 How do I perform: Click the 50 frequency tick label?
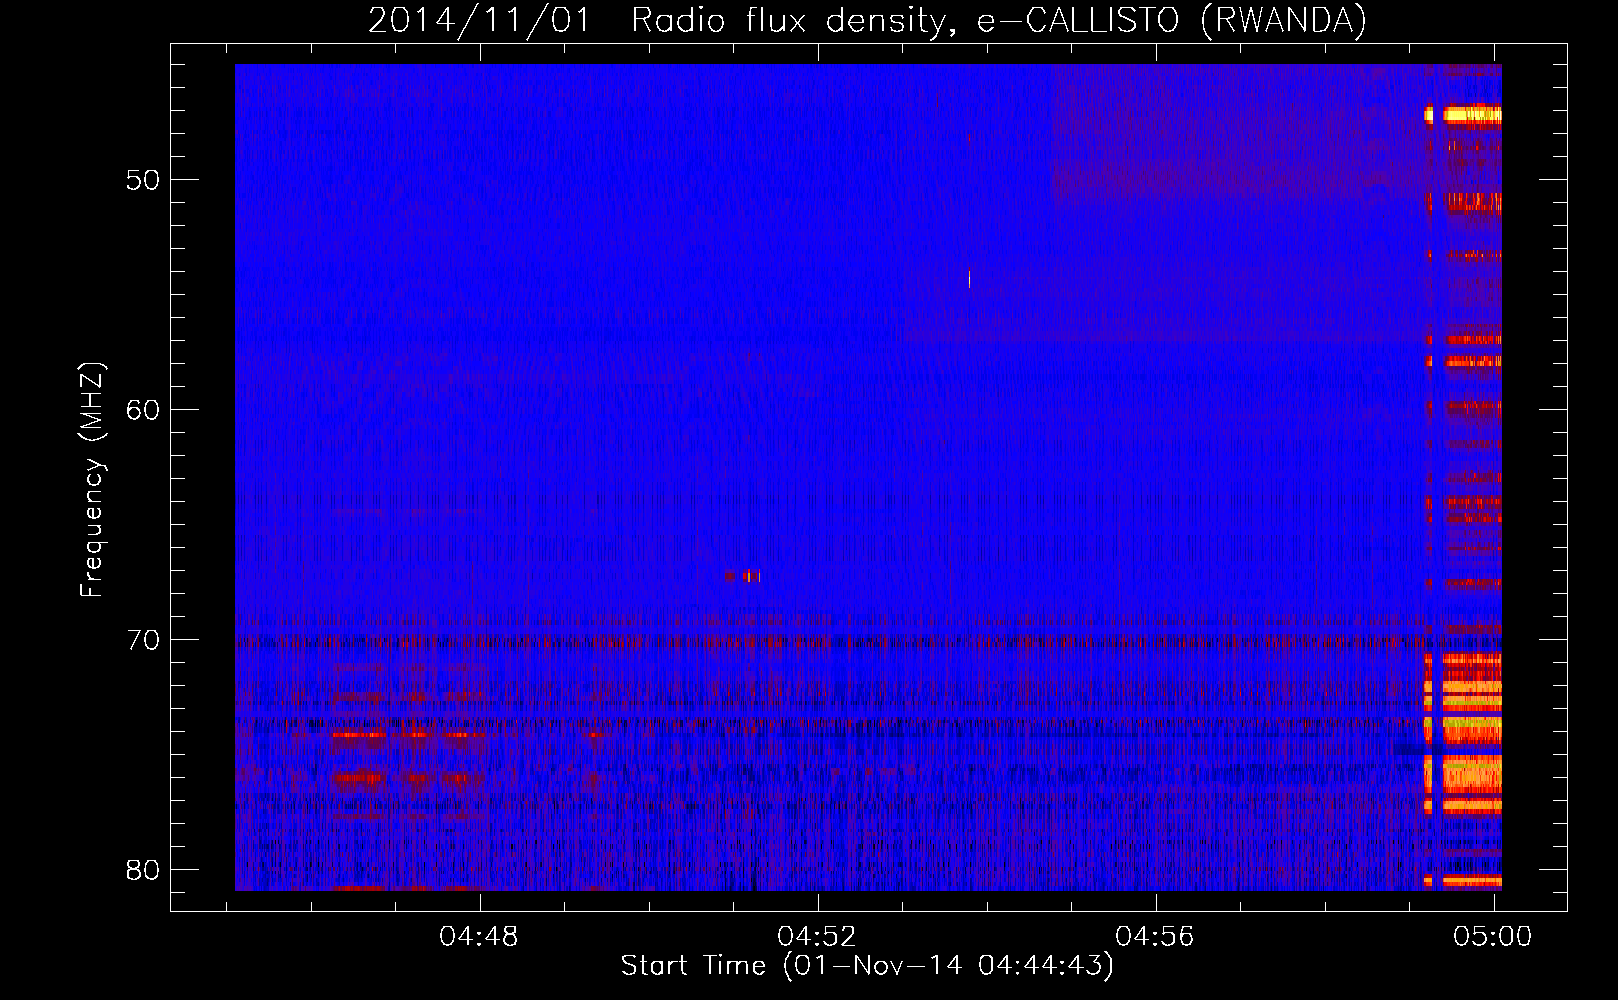[144, 180]
